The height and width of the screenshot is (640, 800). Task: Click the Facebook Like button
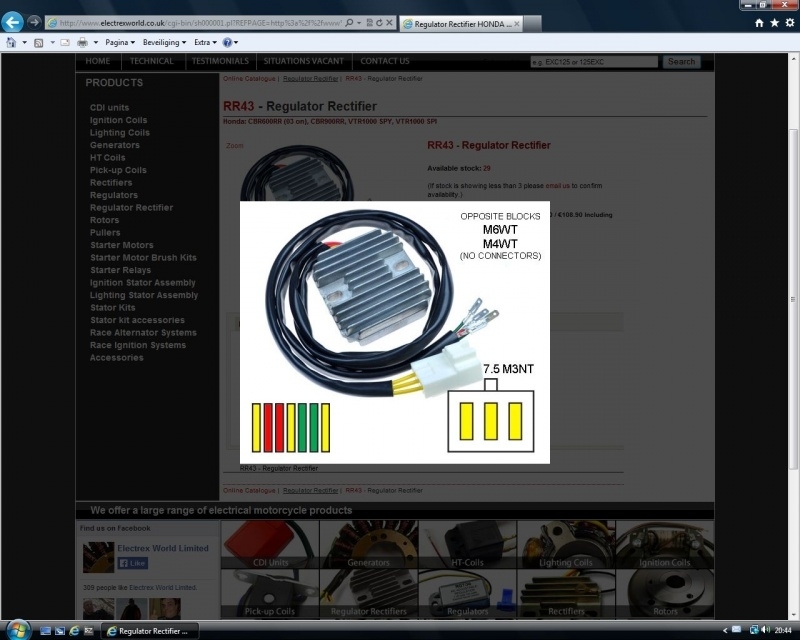(133, 563)
